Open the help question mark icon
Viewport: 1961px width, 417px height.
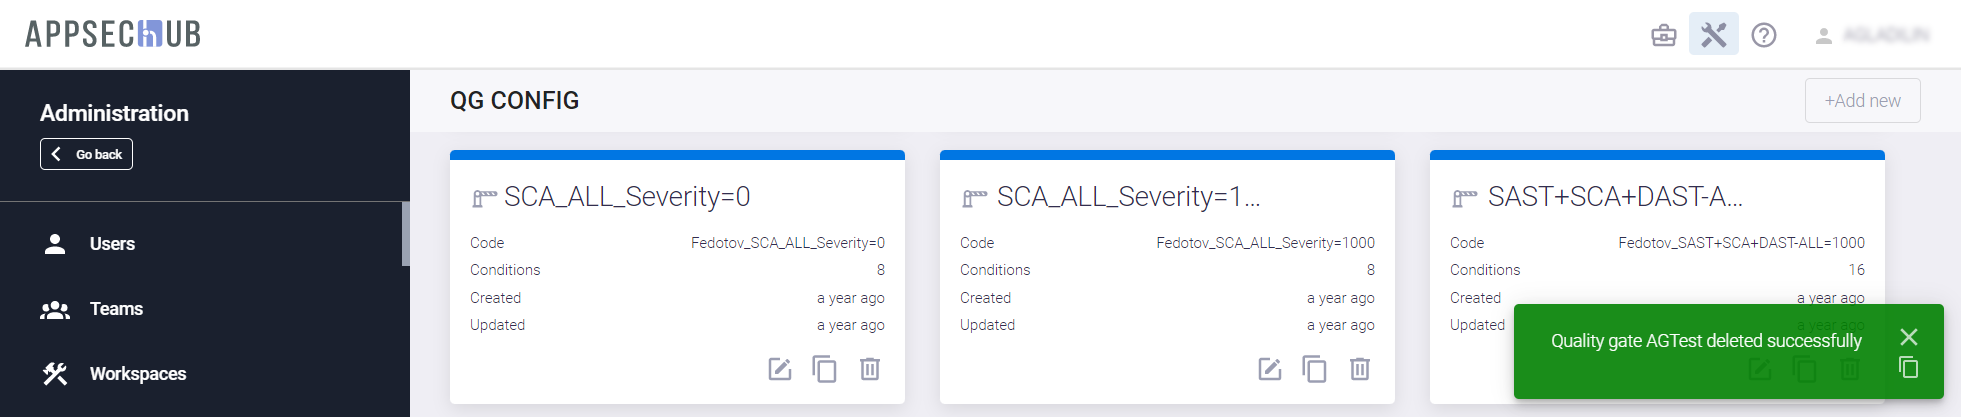tap(1764, 36)
